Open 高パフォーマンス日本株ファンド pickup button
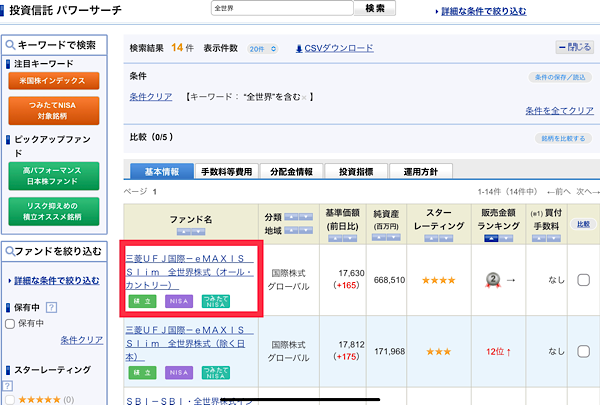The image size is (600, 405). pyautogui.click(x=54, y=176)
